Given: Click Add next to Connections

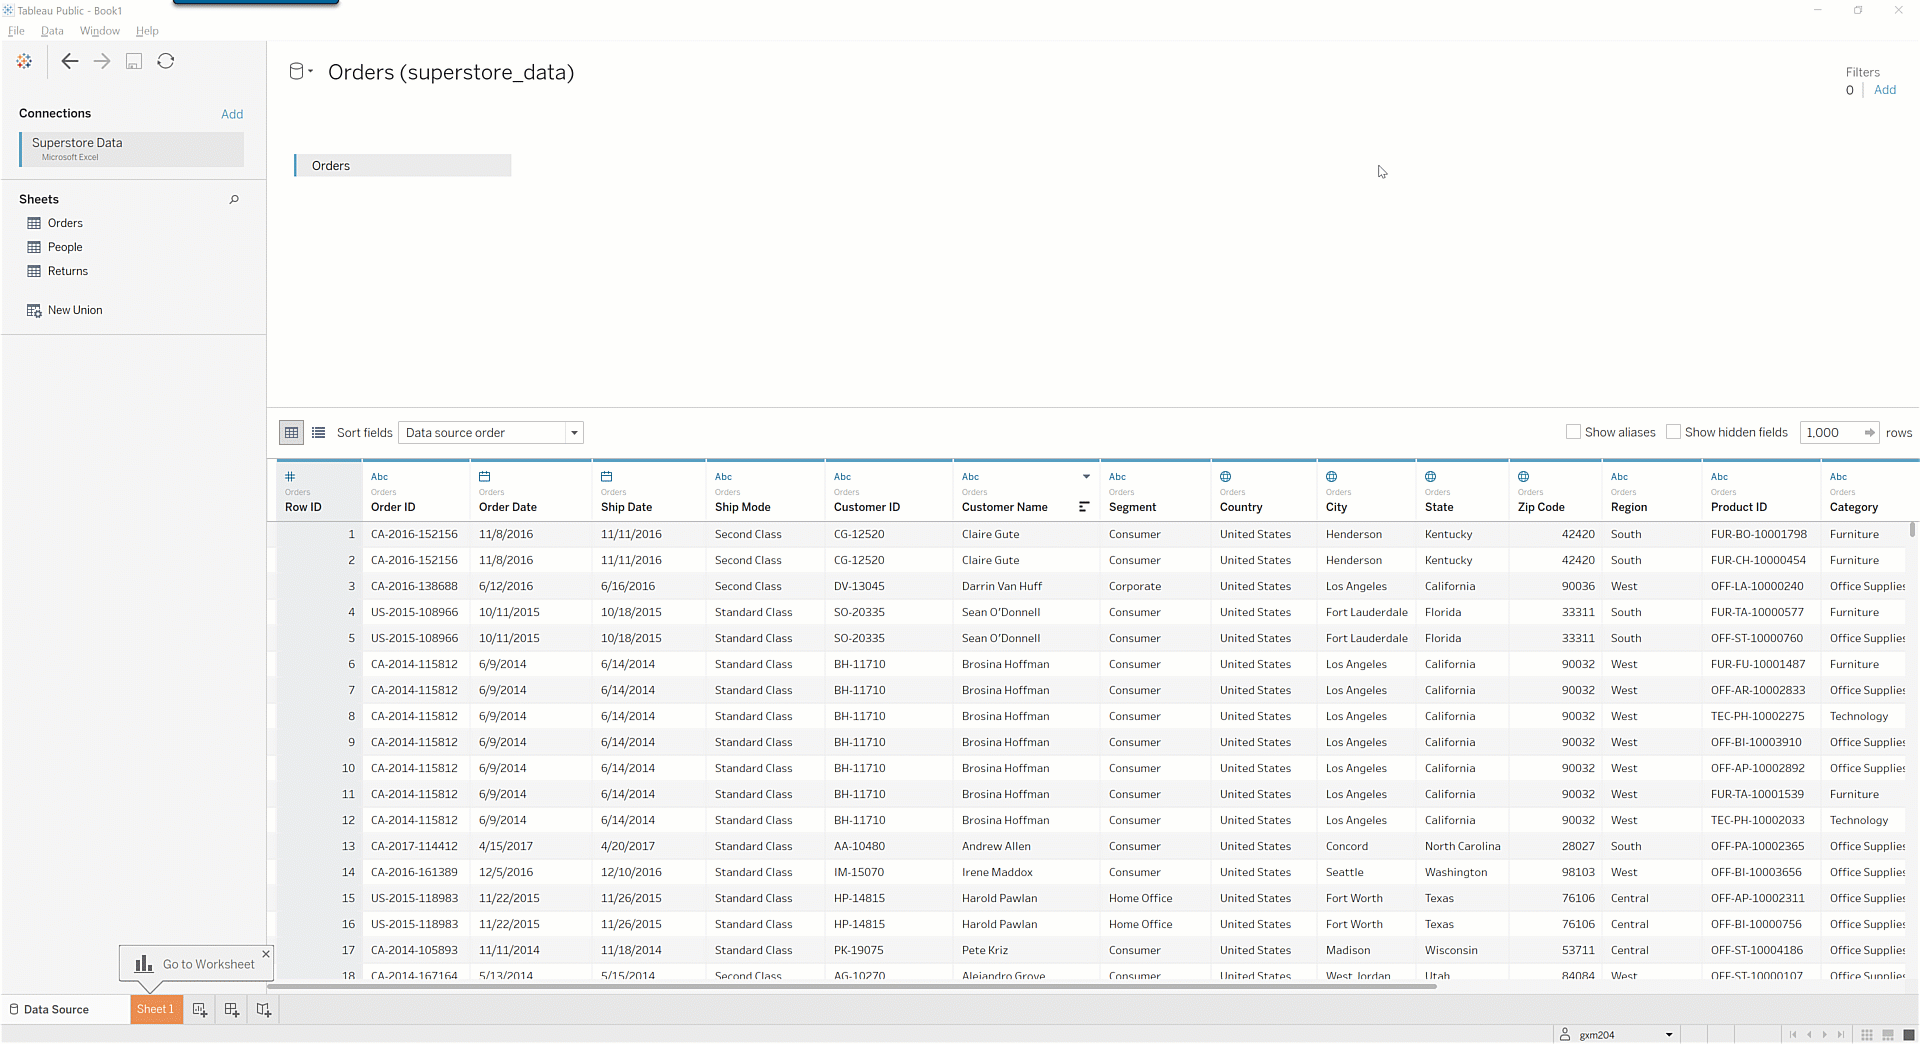Looking at the screenshot, I should (232, 114).
